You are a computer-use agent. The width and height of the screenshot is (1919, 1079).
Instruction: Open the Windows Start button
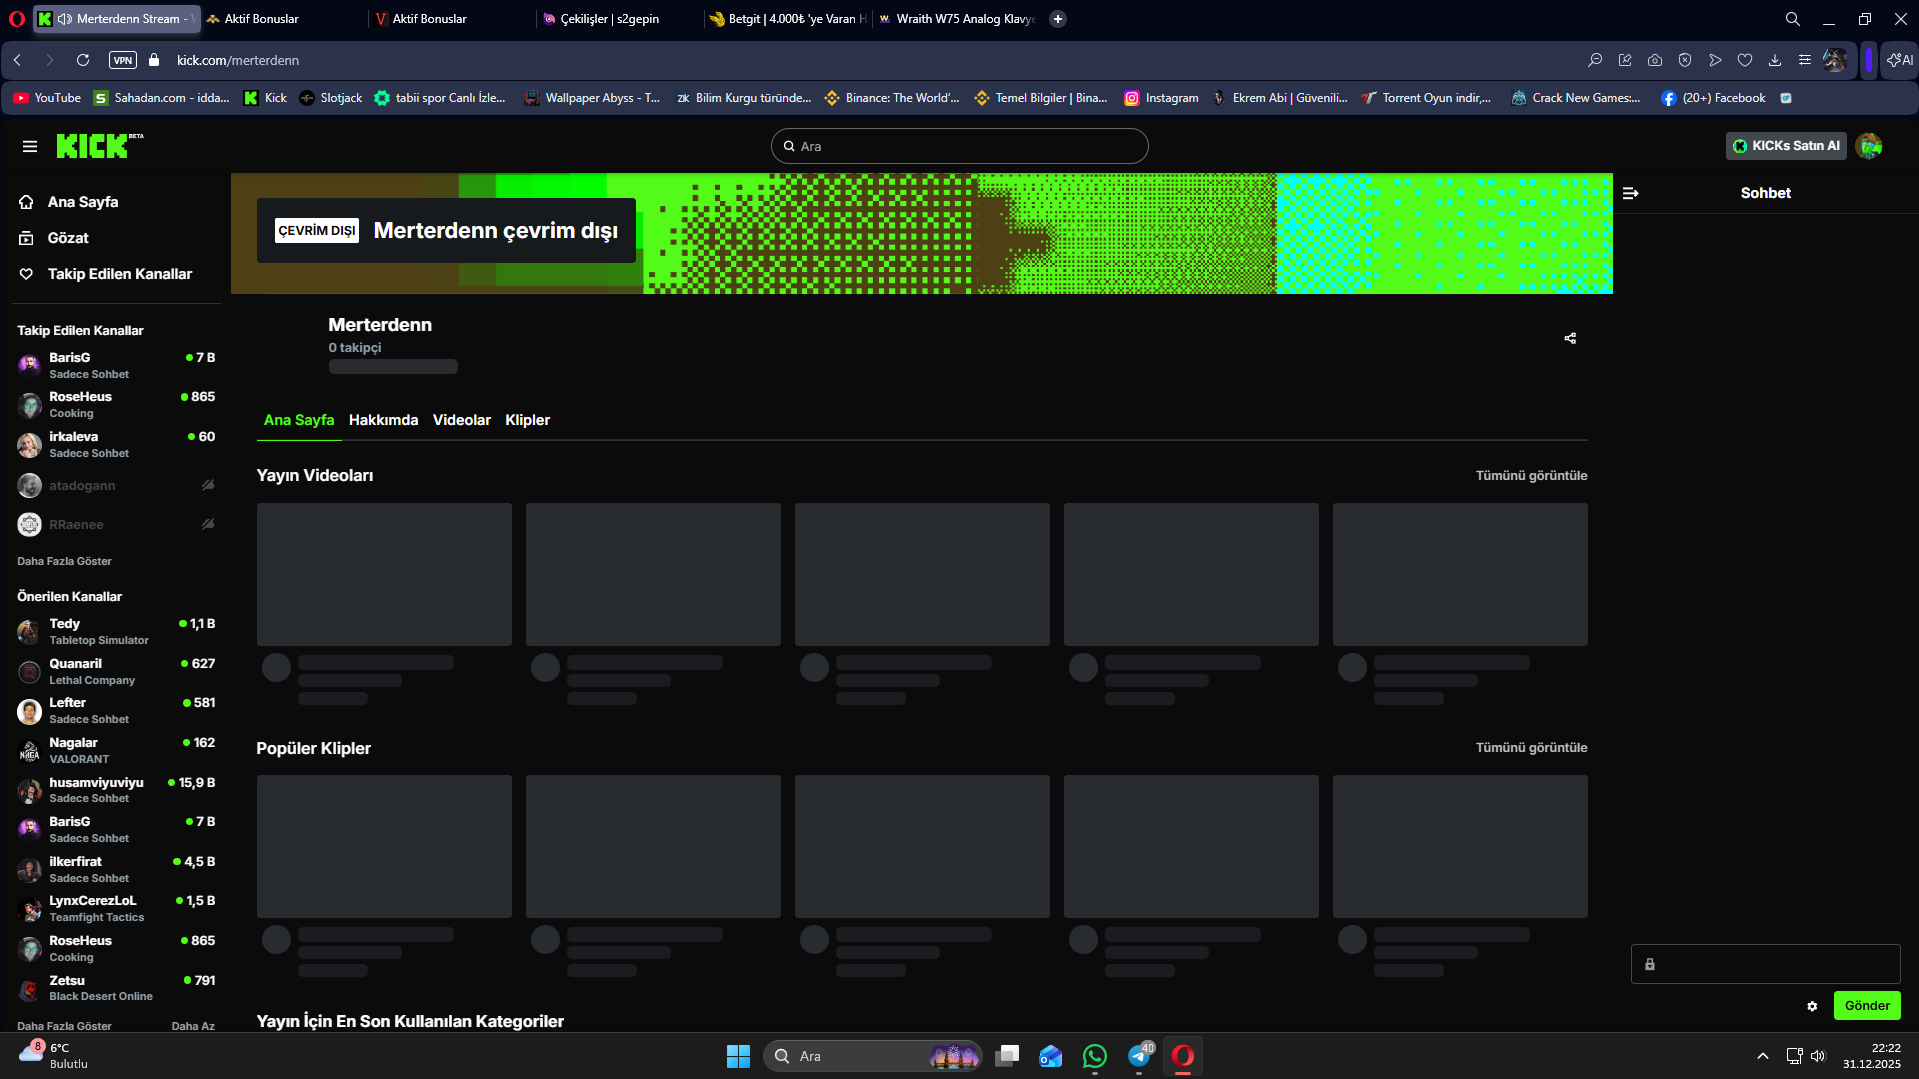pyautogui.click(x=738, y=1056)
